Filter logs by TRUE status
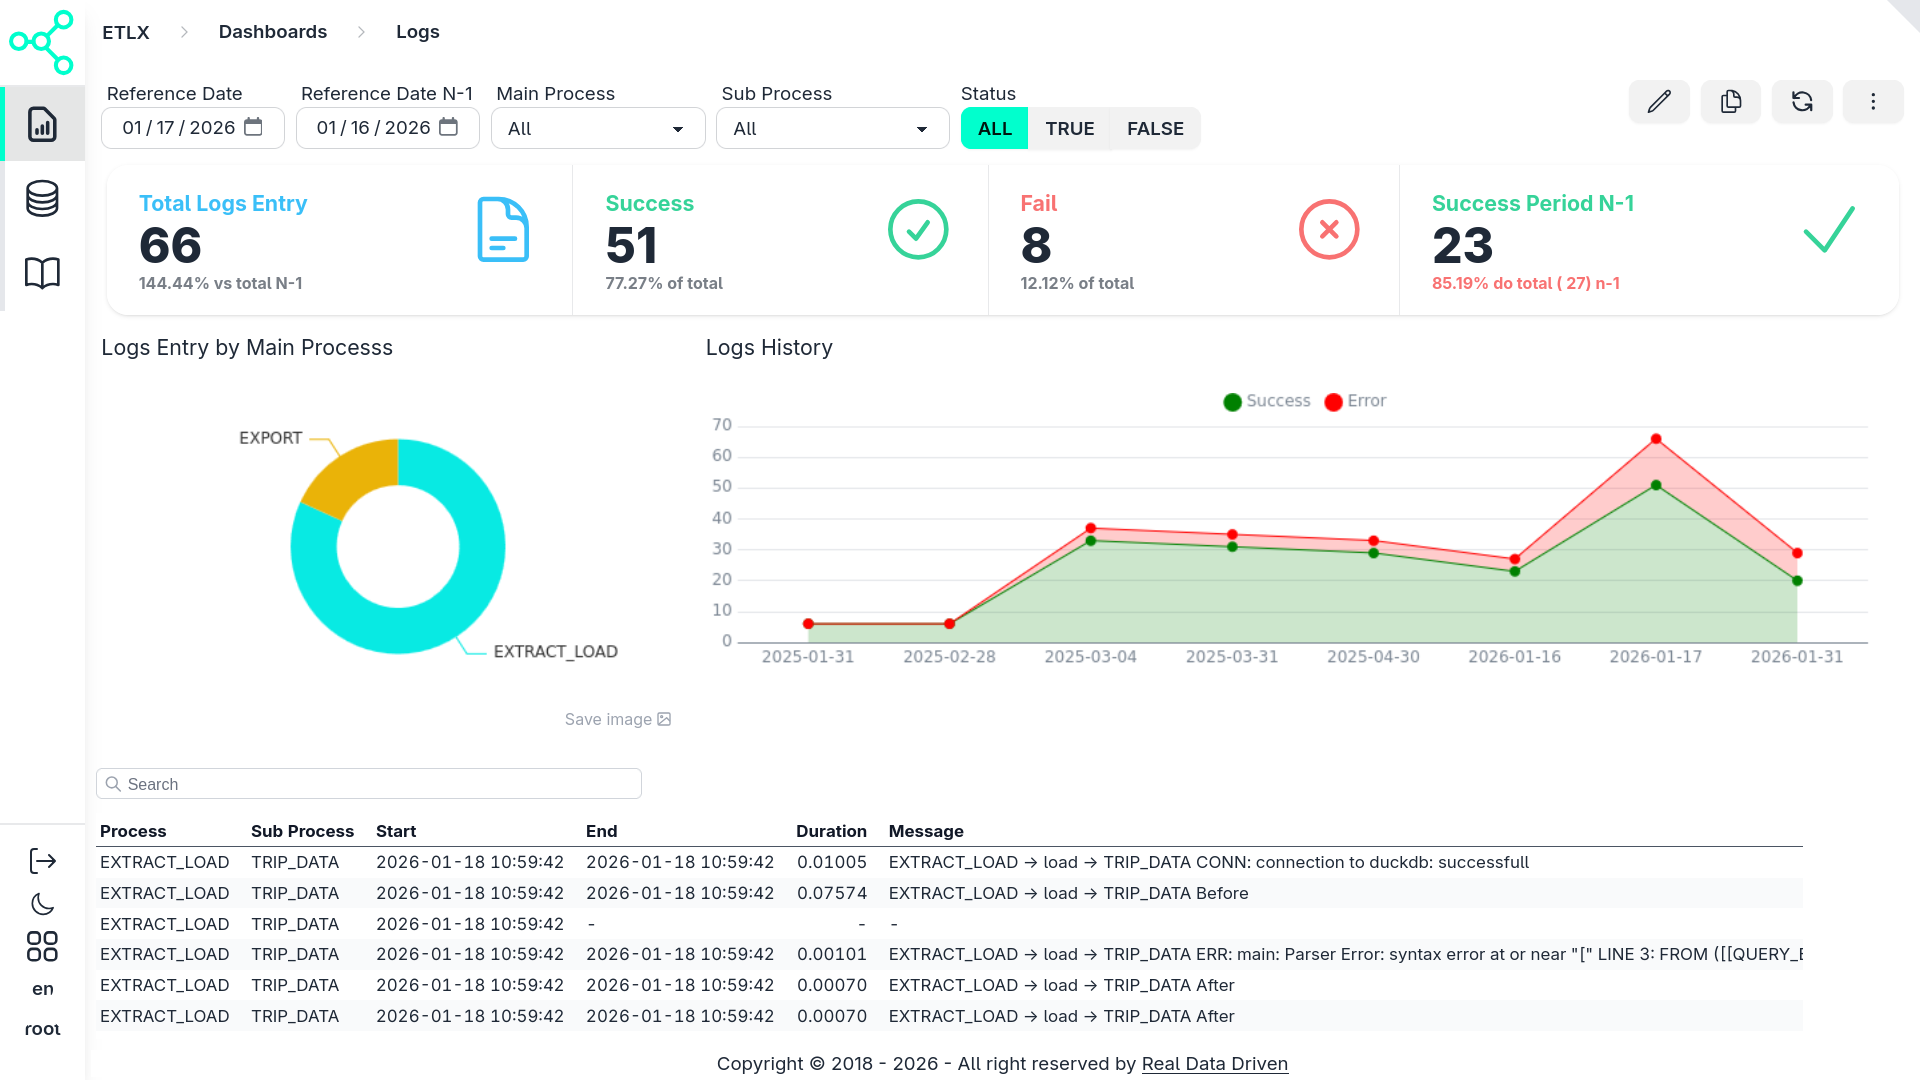1920x1080 pixels. [1070, 128]
